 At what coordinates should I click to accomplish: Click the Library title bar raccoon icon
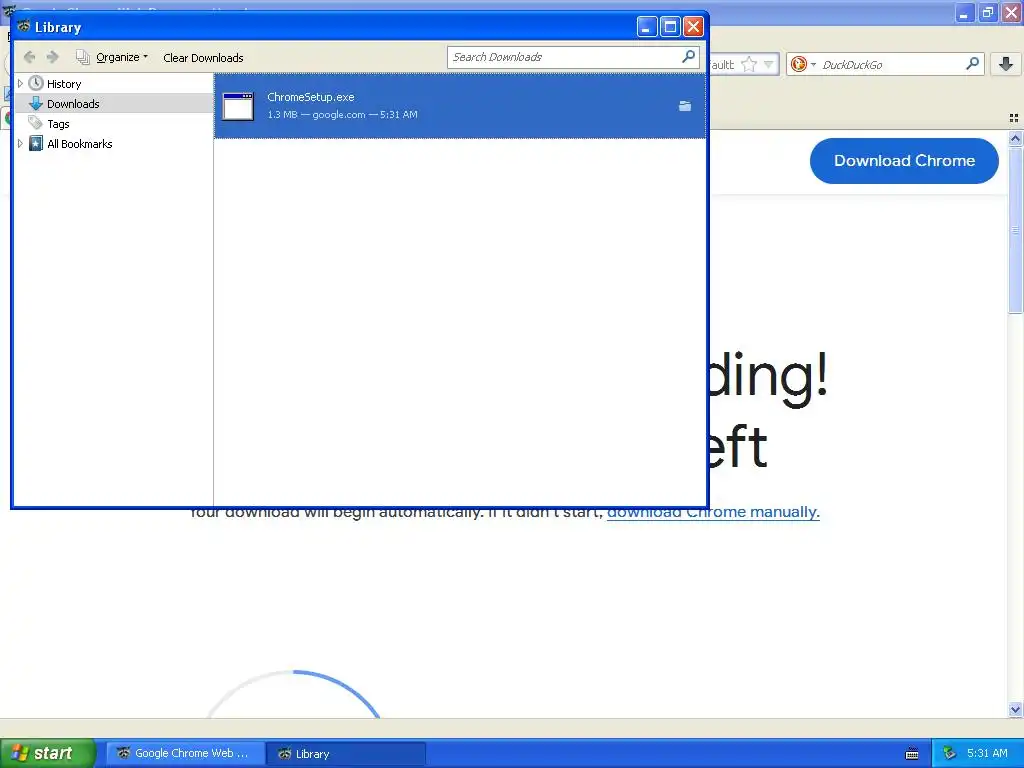(x=24, y=27)
